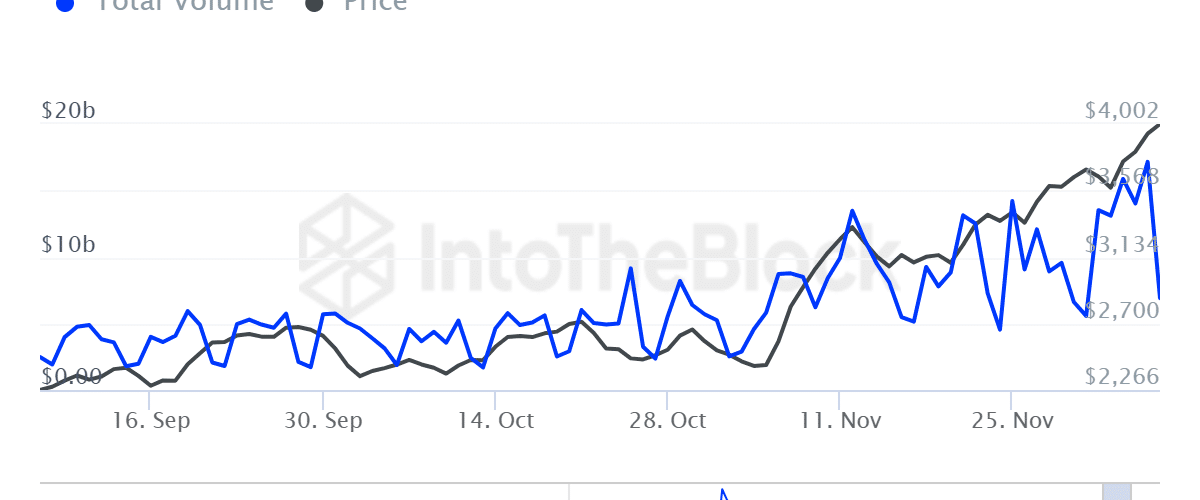Click the shaded range navigator handle

[1116, 491]
